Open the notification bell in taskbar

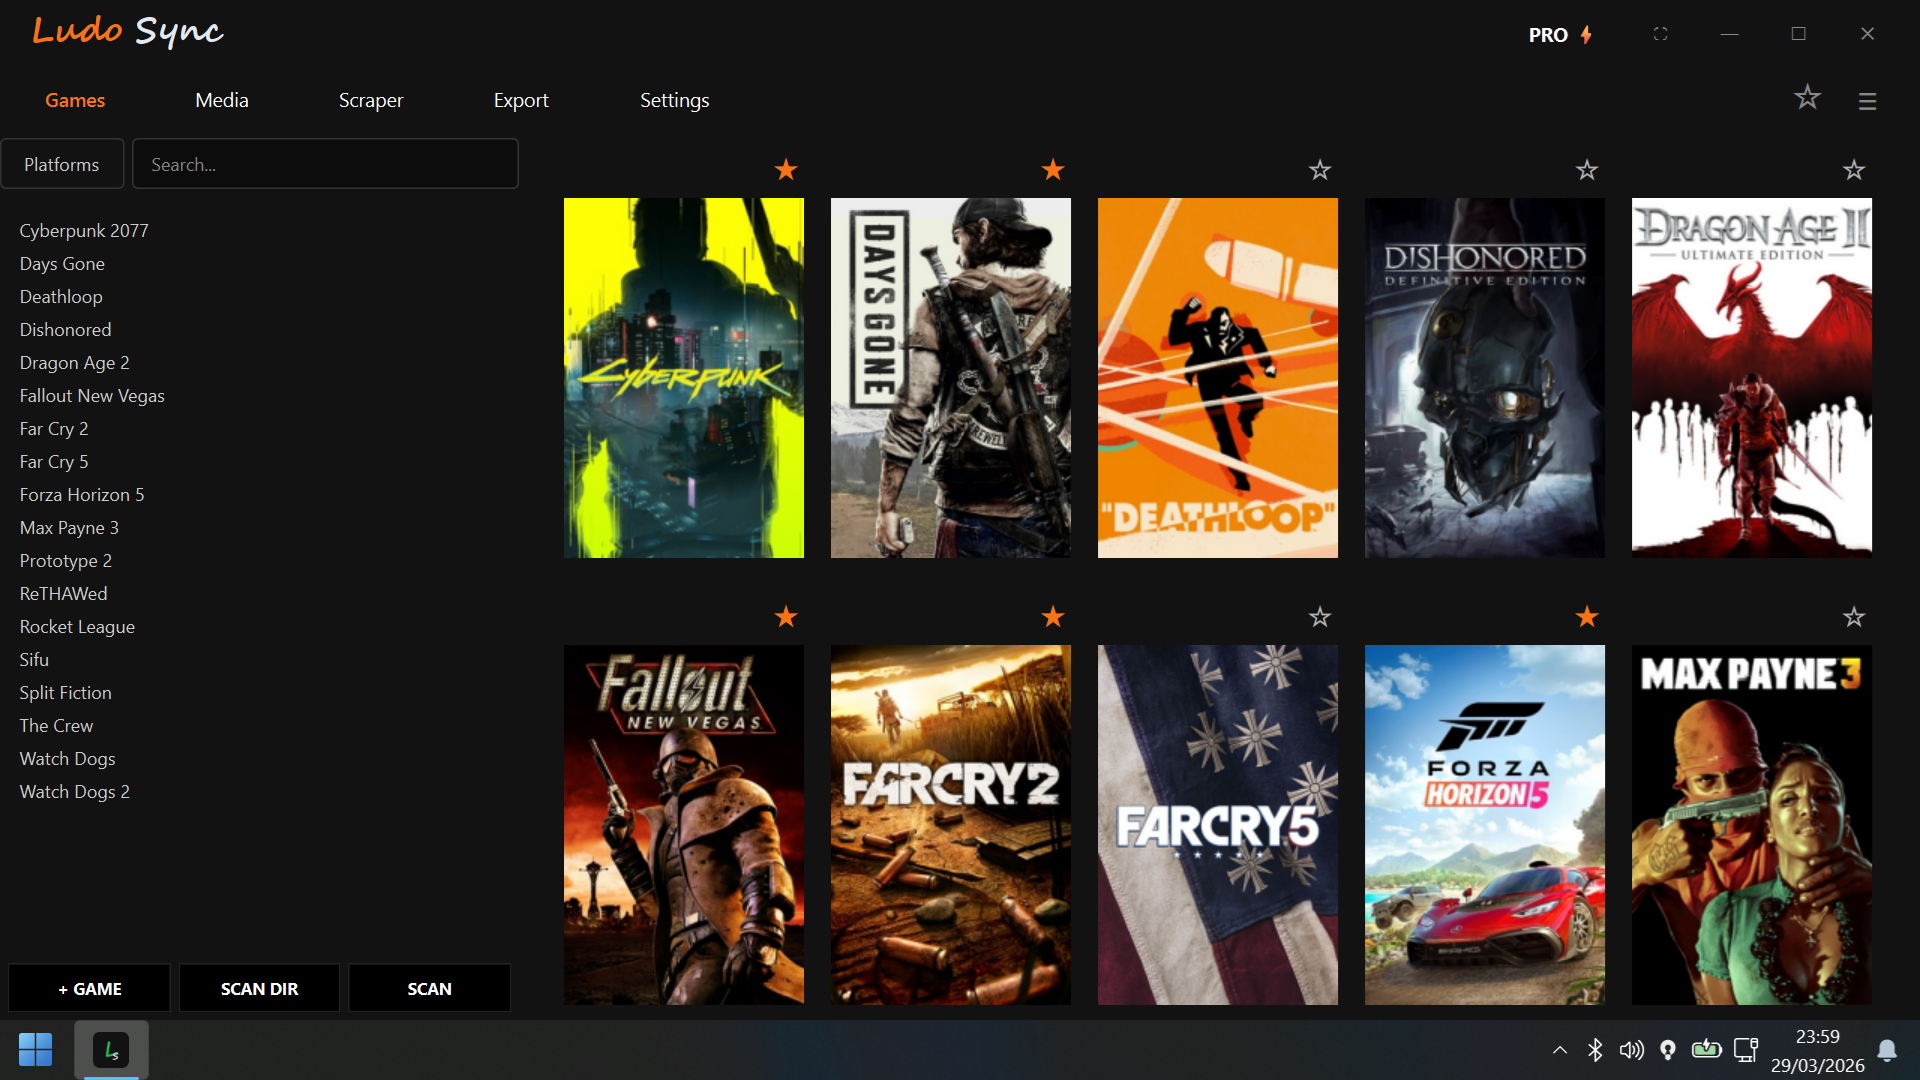pos(1887,1049)
